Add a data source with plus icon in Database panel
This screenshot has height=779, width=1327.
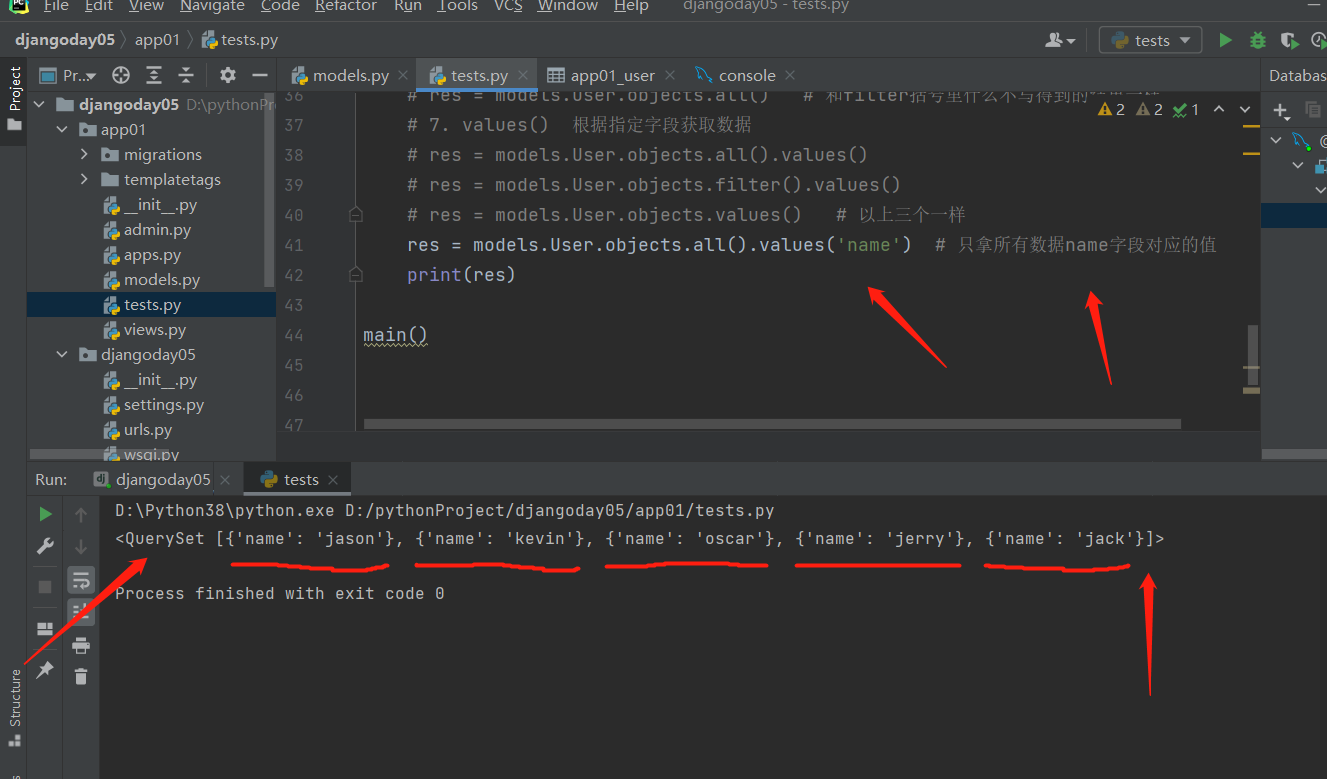coord(1280,110)
